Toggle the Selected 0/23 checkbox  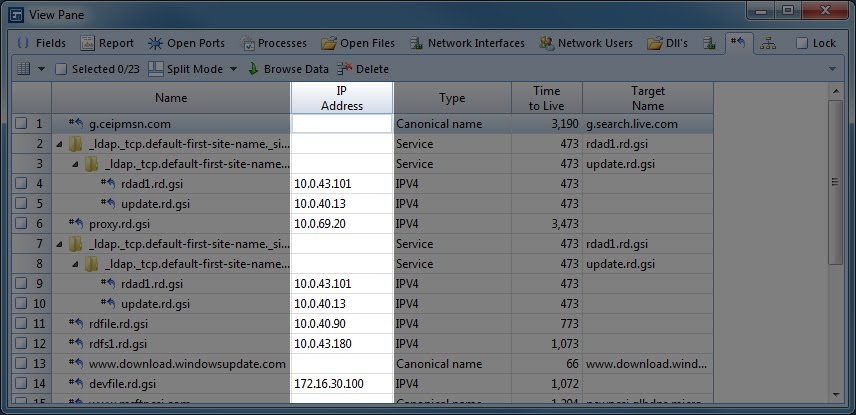(61, 69)
